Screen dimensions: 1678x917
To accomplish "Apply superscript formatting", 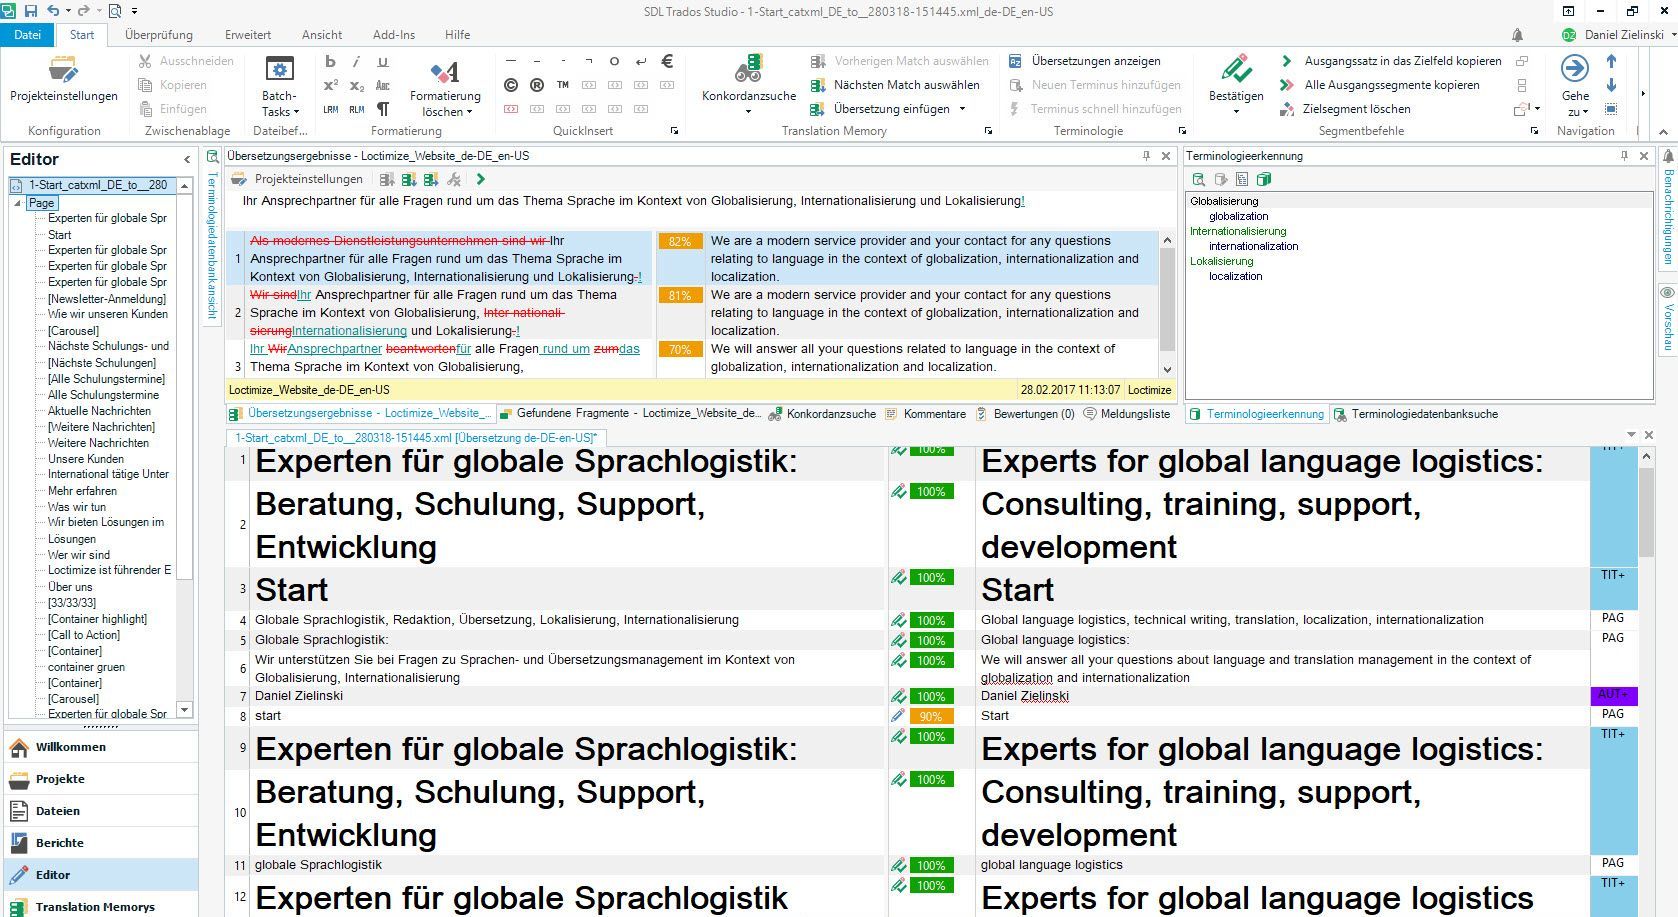I will tap(331, 85).
